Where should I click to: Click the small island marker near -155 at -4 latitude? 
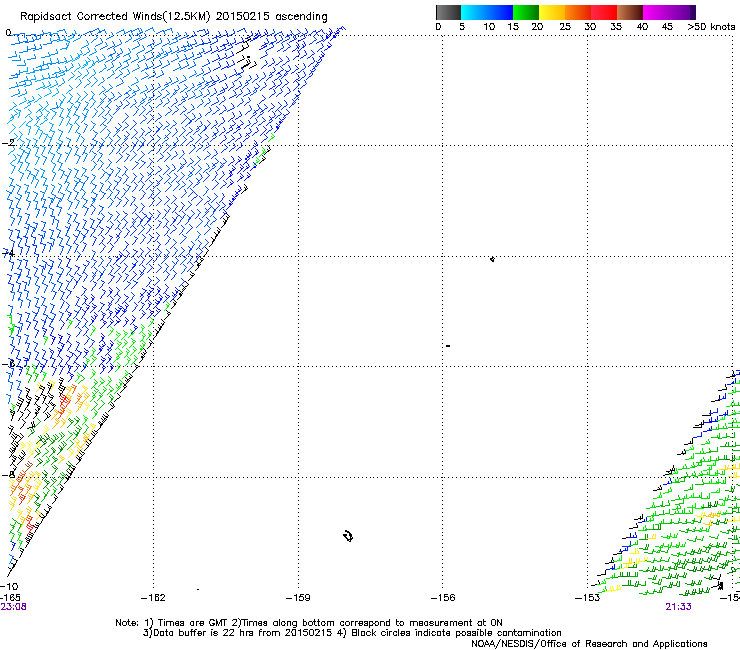point(492,259)
